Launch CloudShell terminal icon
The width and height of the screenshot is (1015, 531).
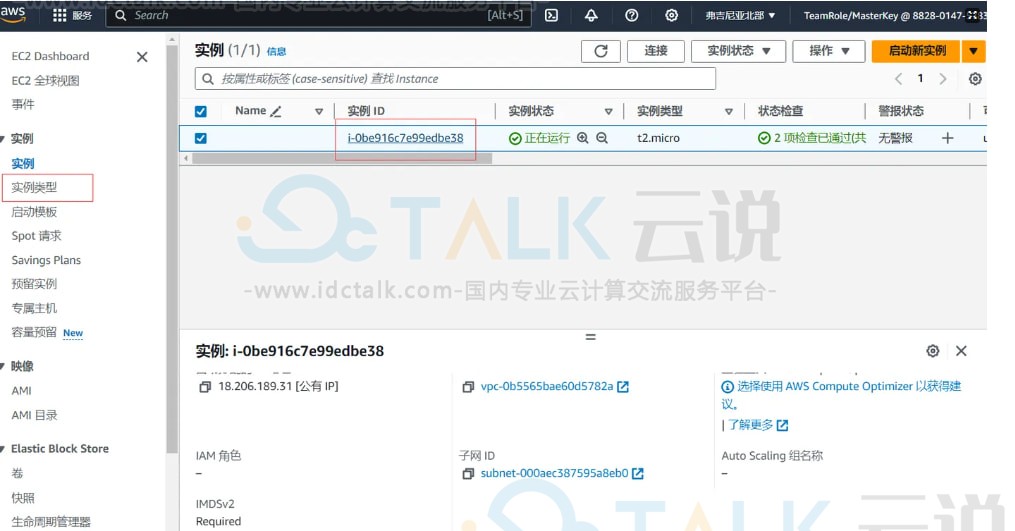[552, 15]
